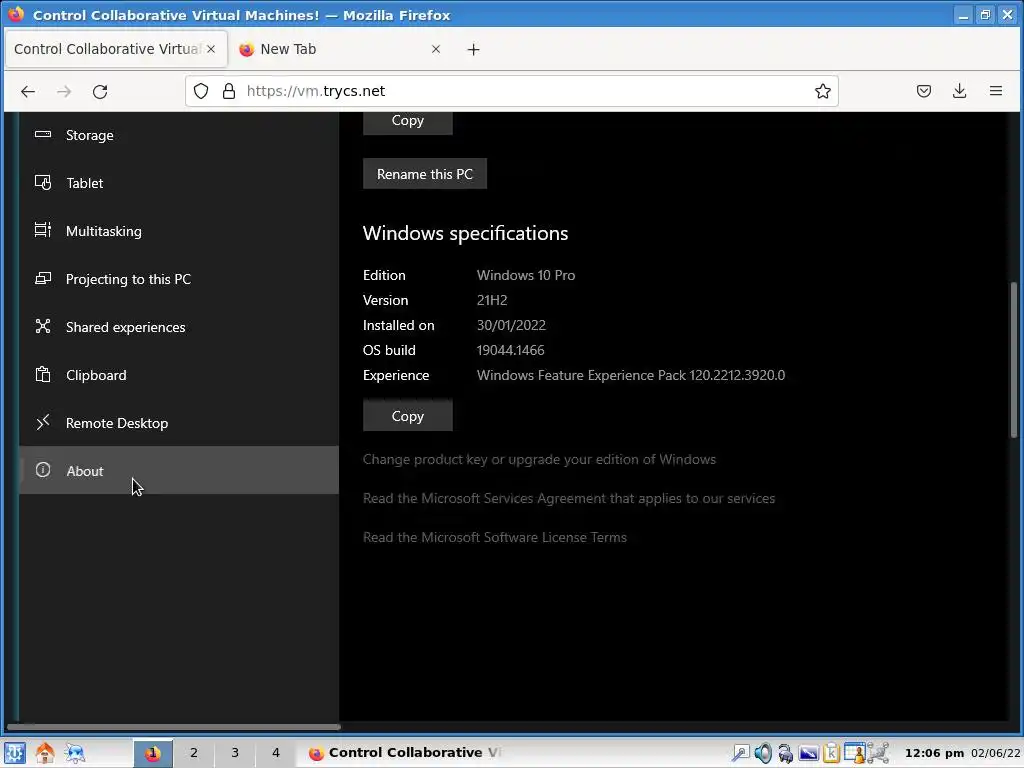Image resolution: width=1024 pixels, height=768 pixels.
Task: Click the clock showing 12:06 pm
Action: click(x=934, y=753)
